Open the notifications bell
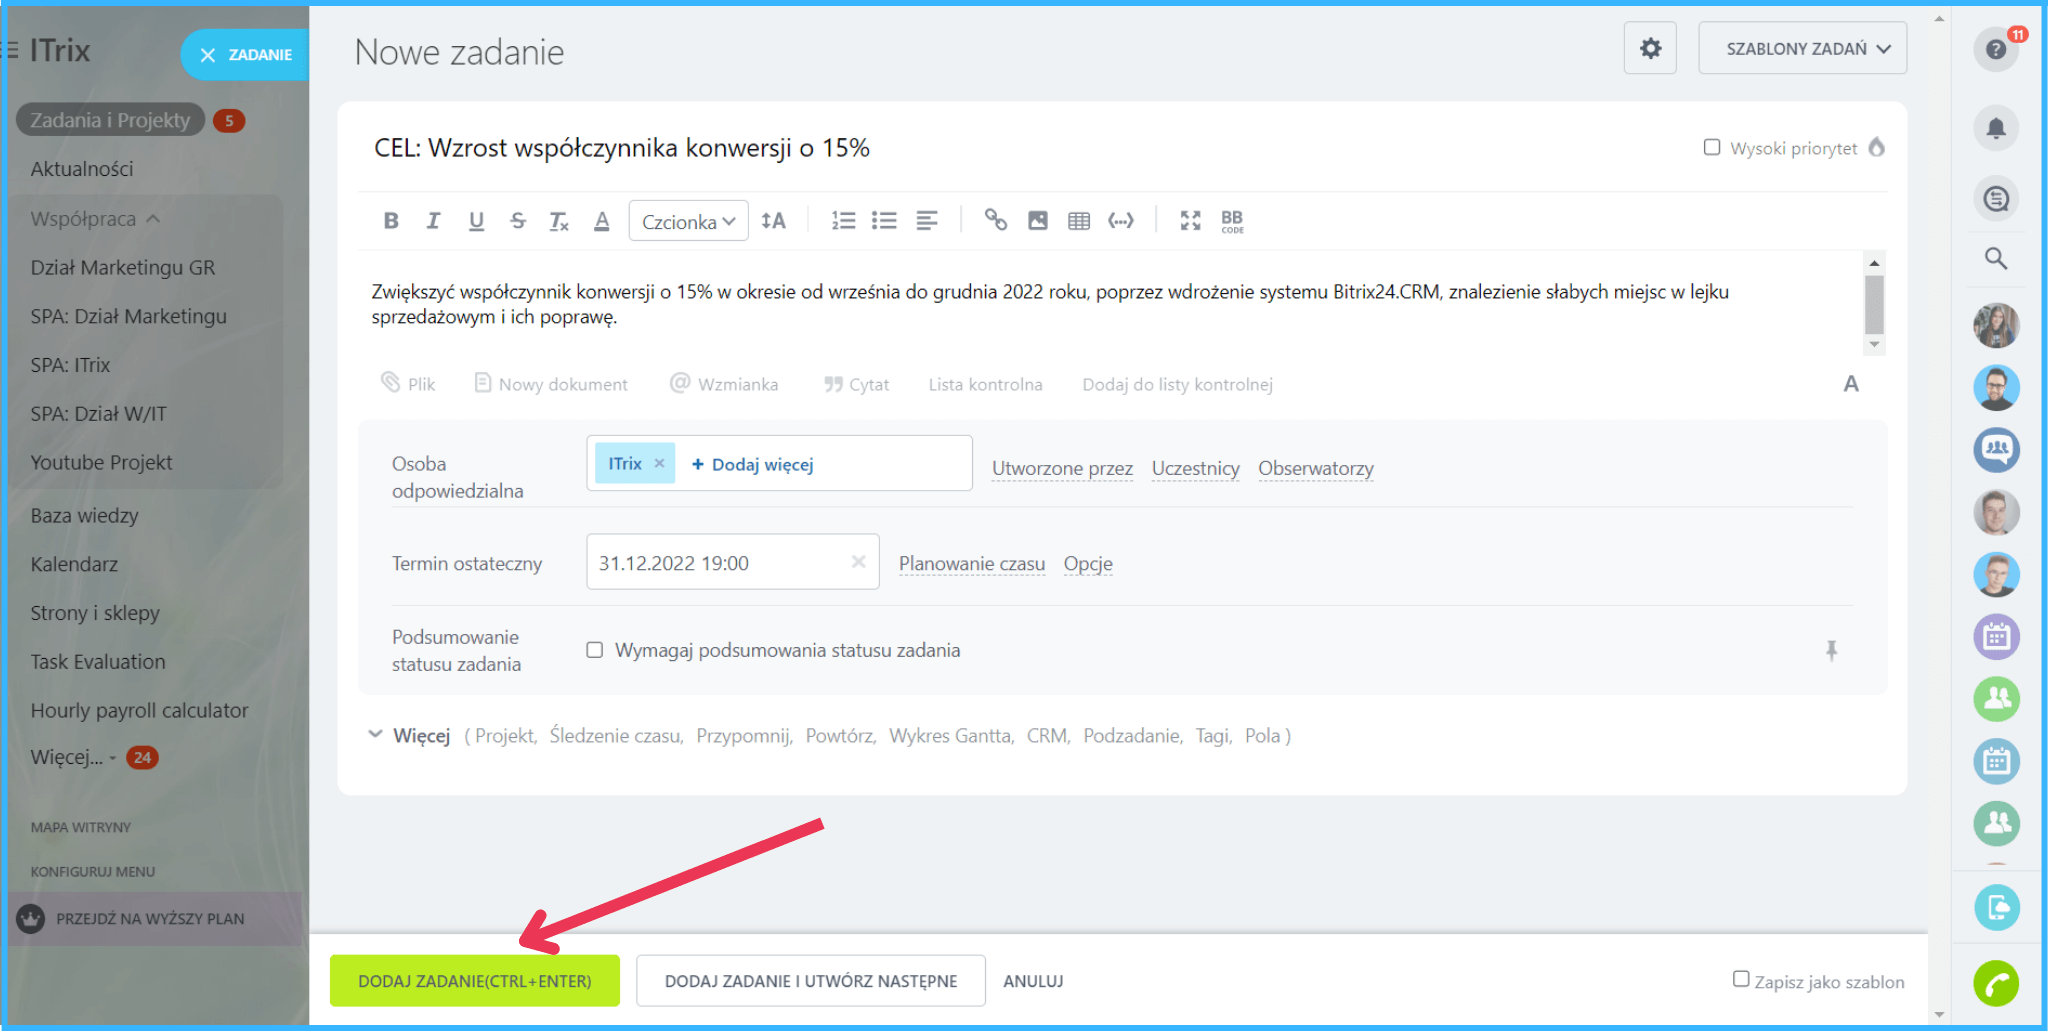This screenshot has height=1031, width=2048. coord(1996,129)
